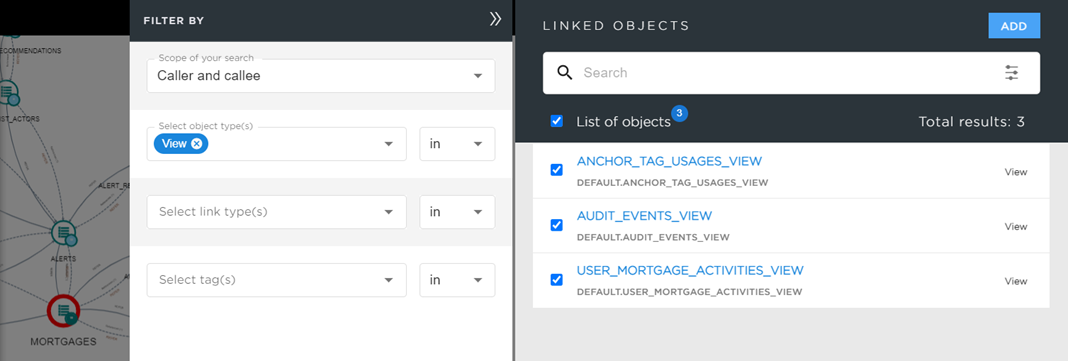The height and width of the screenshot is (361, 1068).
Task: Click the magnifier icon in search bar
Action: [x=565, y=73]
